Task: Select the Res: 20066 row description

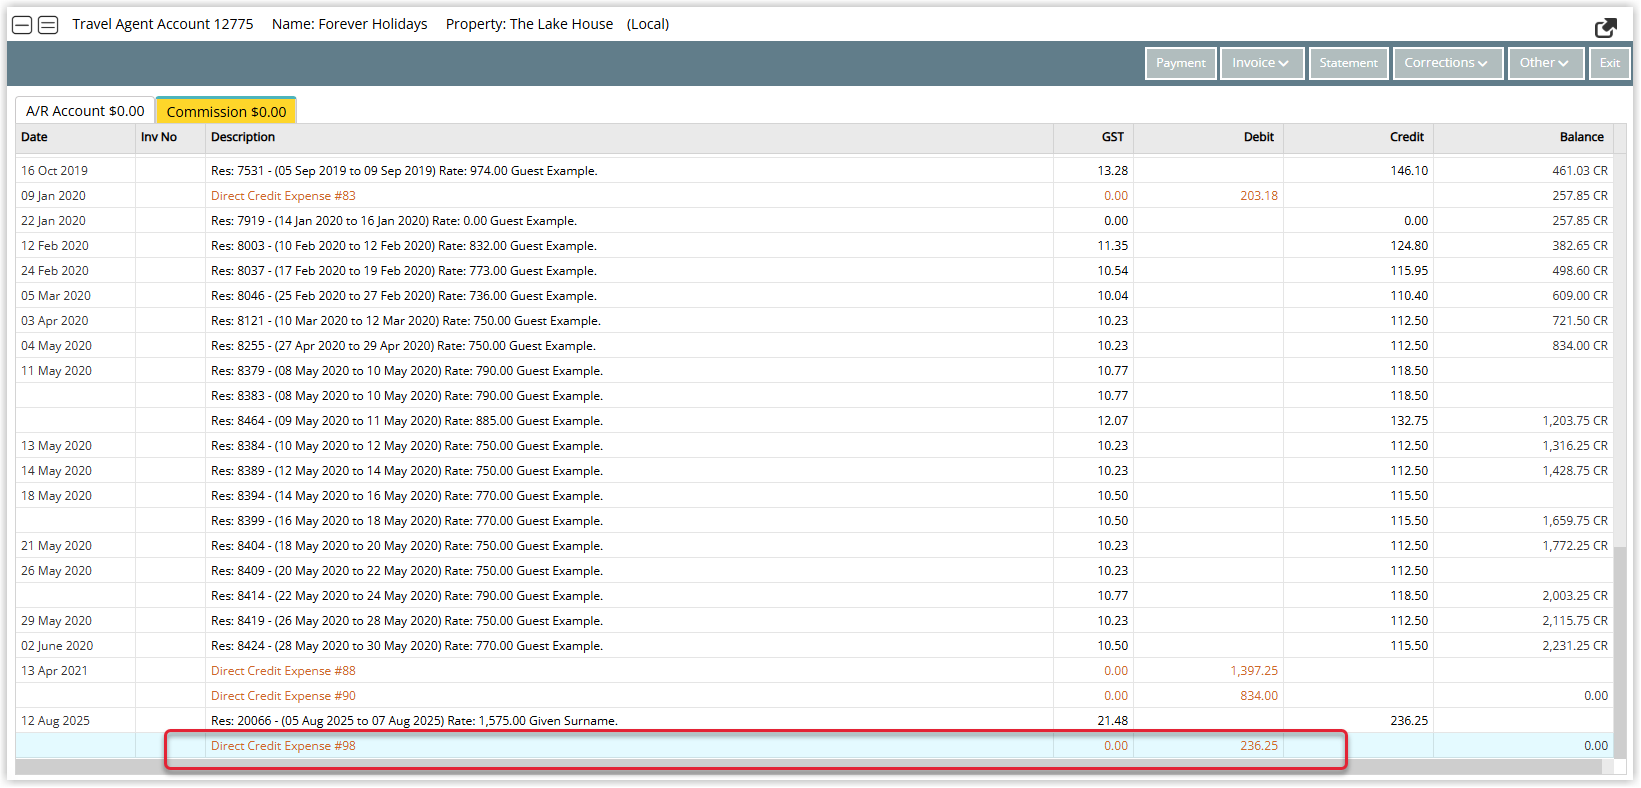Action: click(x=414, y=721)
